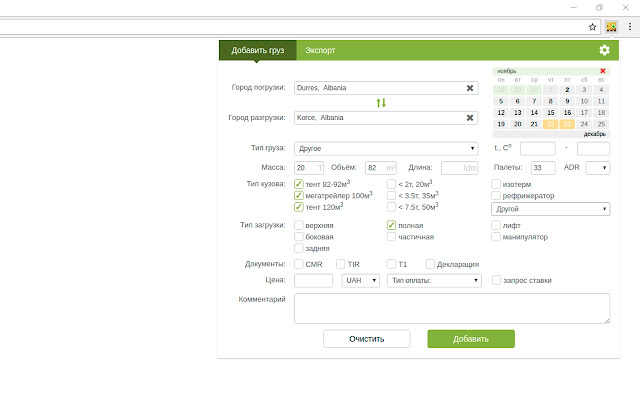The image size is (640, 400).
Task: Click the minimum temperature field
Action: [538, 149]
